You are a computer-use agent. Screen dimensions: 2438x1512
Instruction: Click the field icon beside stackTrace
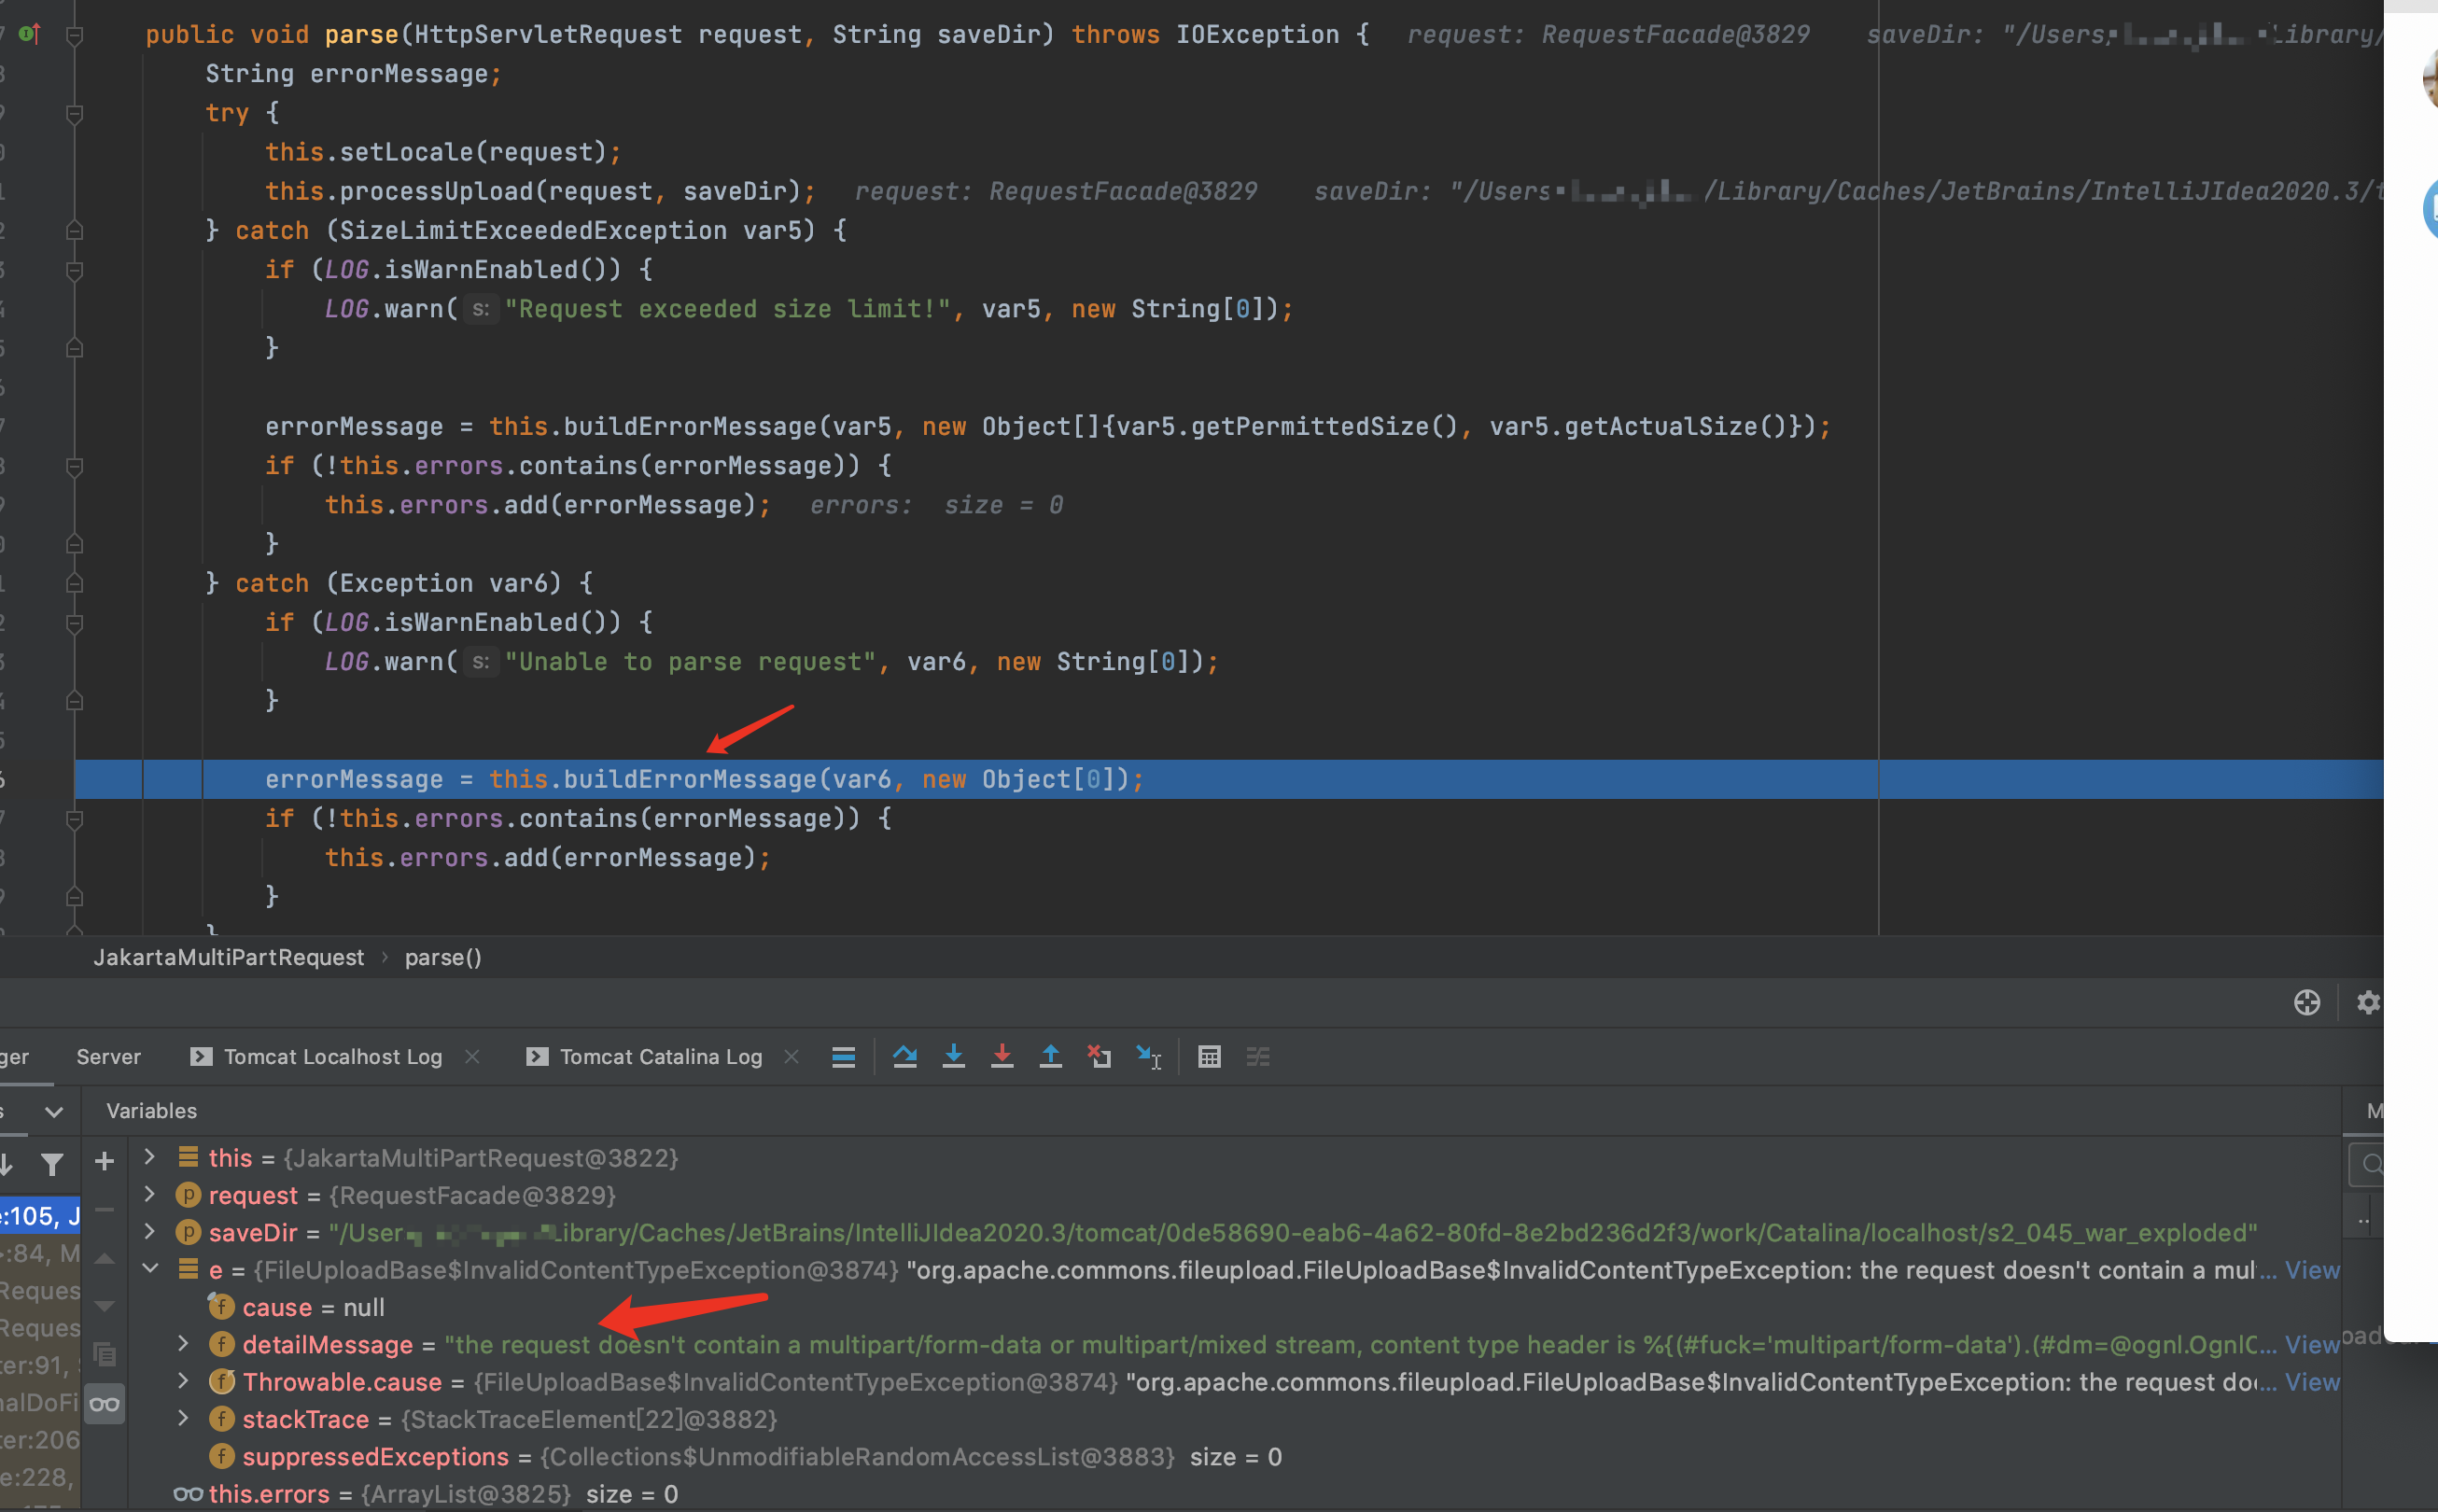221,1420
